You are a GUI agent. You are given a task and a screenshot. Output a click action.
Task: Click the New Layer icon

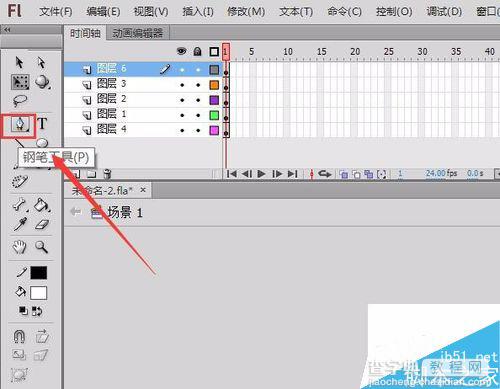tap(76, 174)
